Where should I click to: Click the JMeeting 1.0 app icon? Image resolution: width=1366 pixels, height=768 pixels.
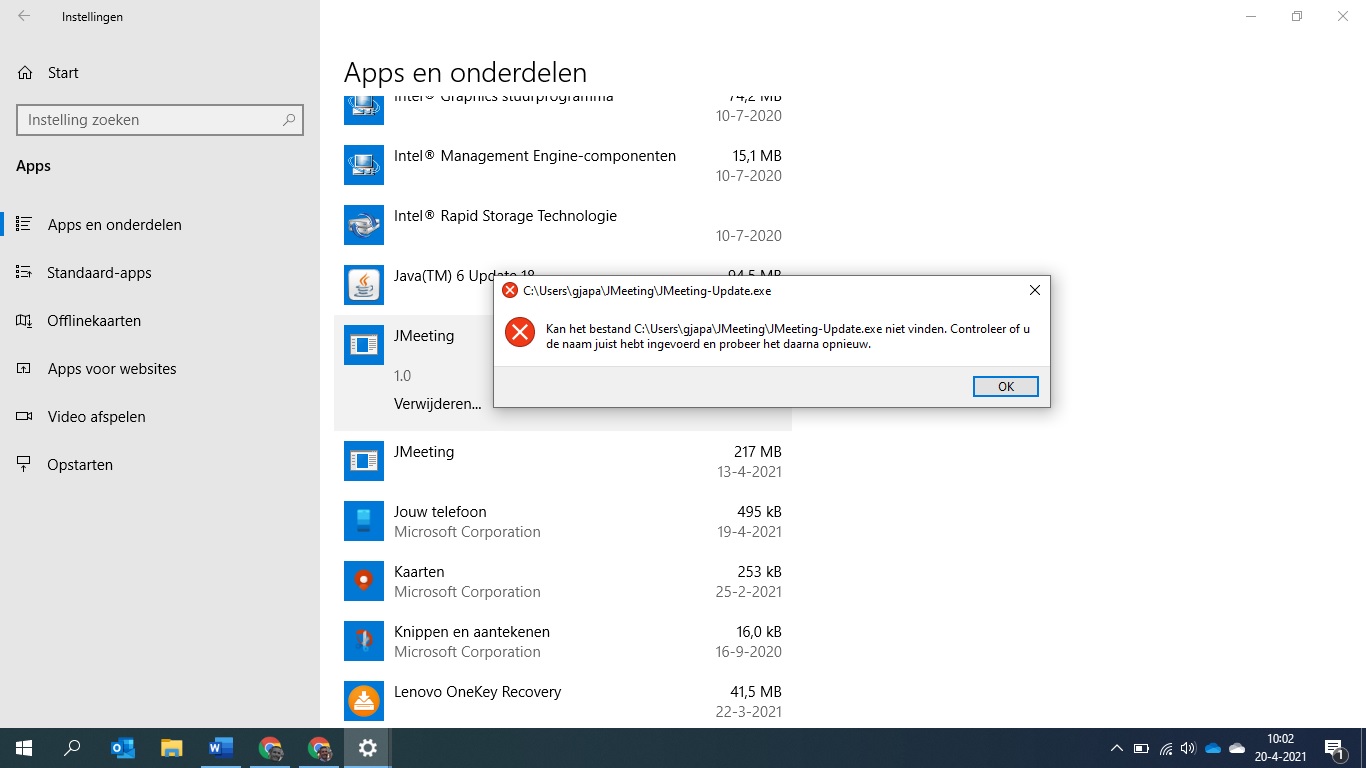pyautogui.click(x=364, y=345)
